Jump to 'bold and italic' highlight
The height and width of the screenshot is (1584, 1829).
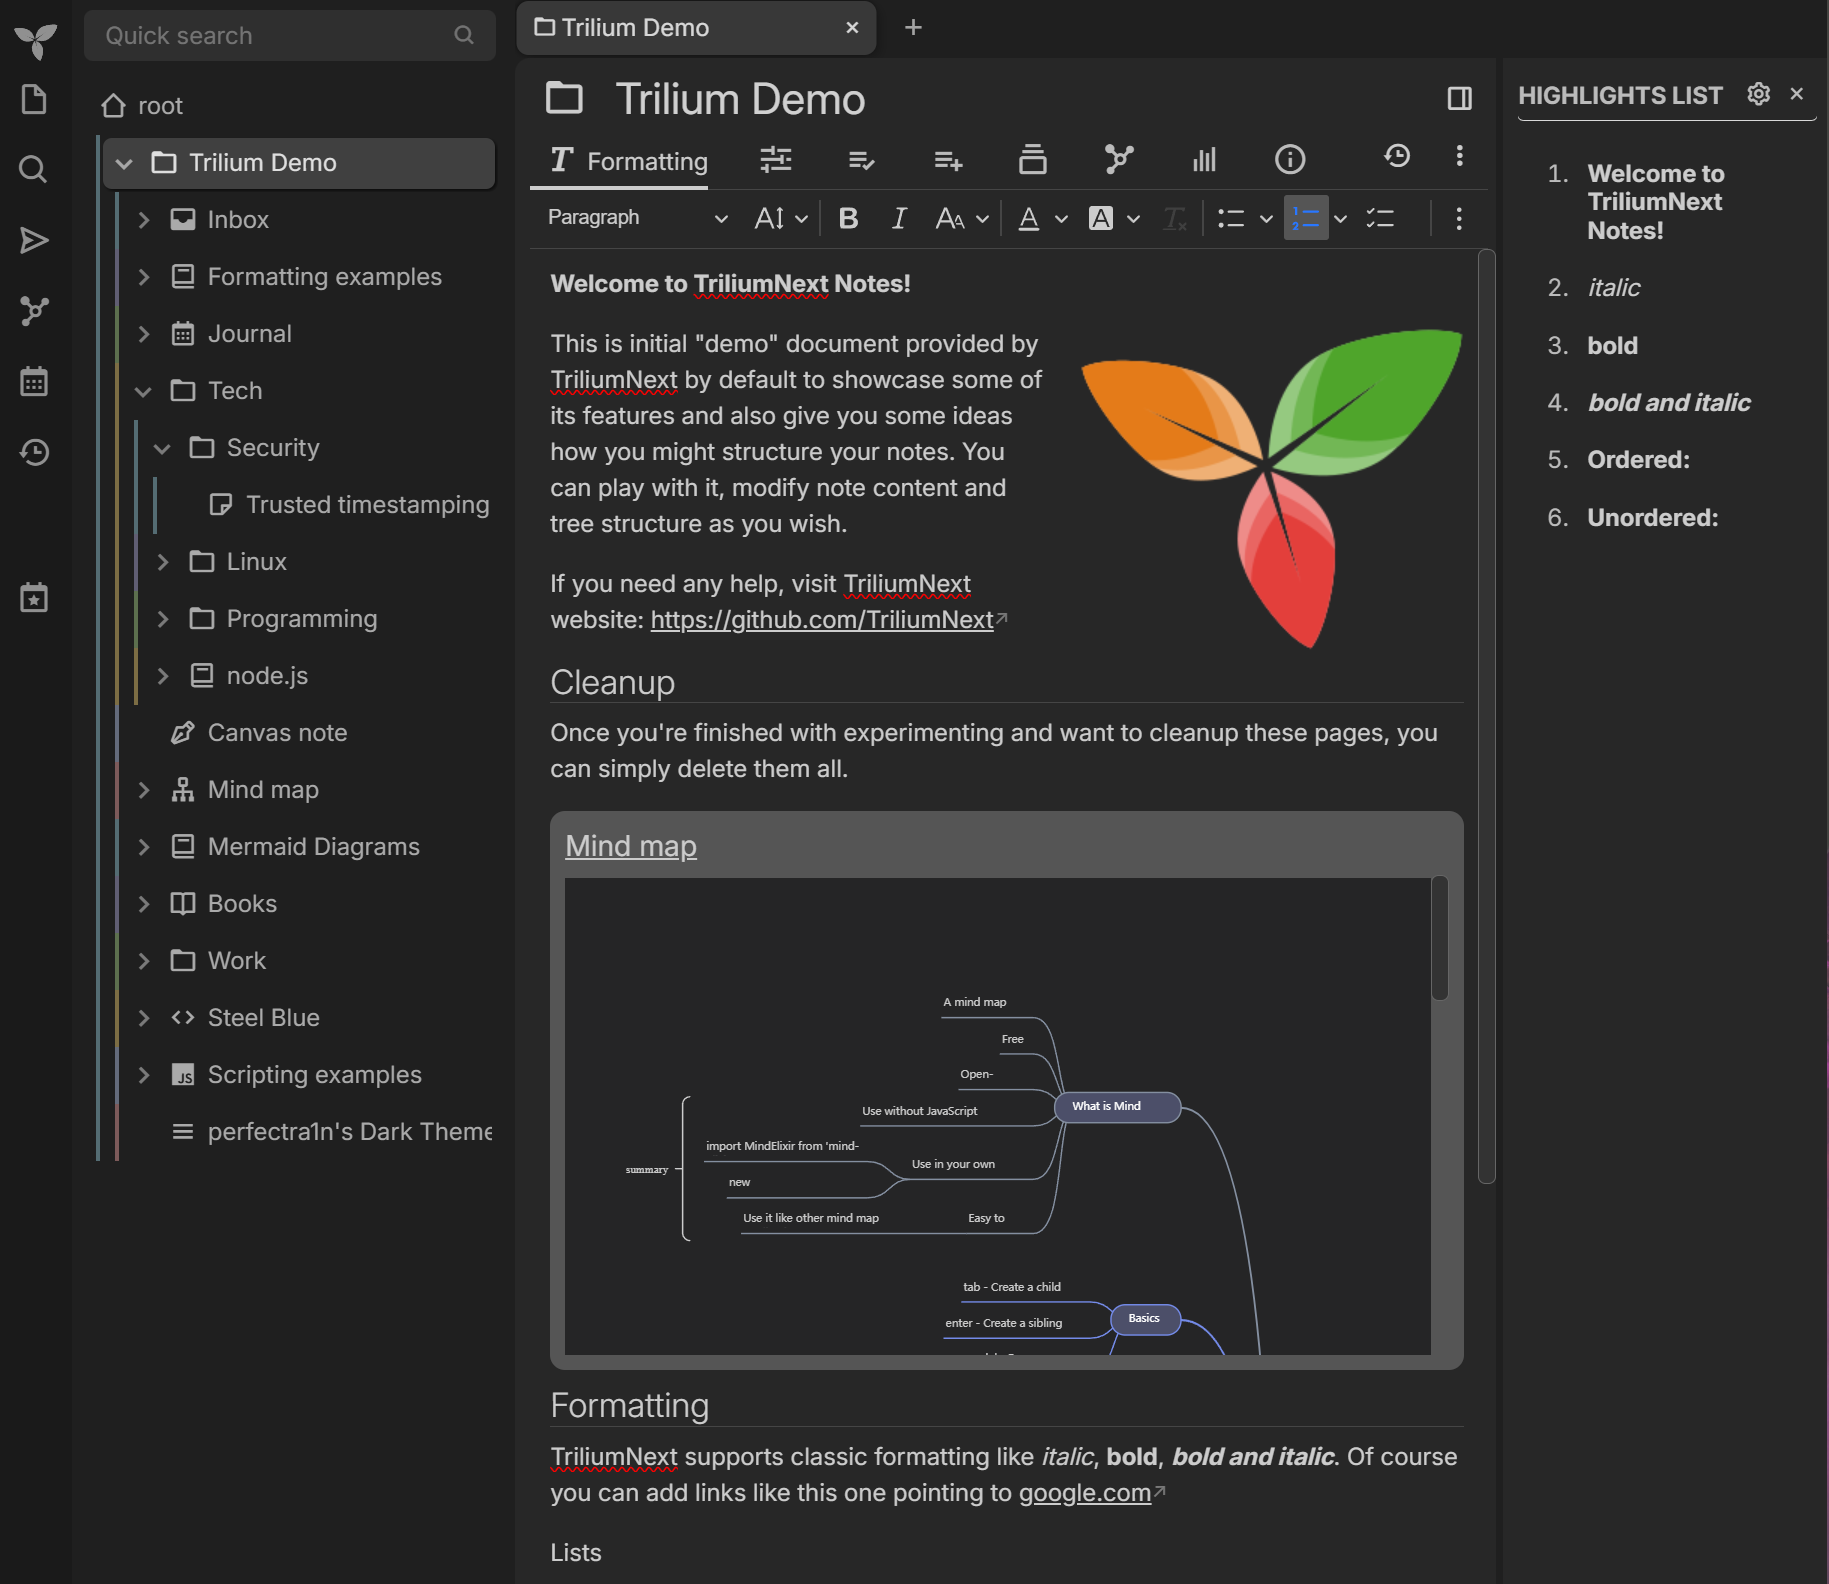point(1669,403)
